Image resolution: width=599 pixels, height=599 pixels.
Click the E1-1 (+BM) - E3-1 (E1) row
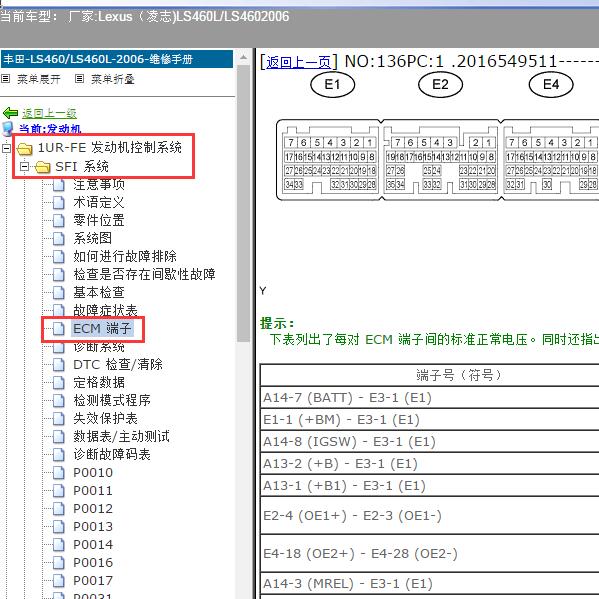click(x=430, y=420)
